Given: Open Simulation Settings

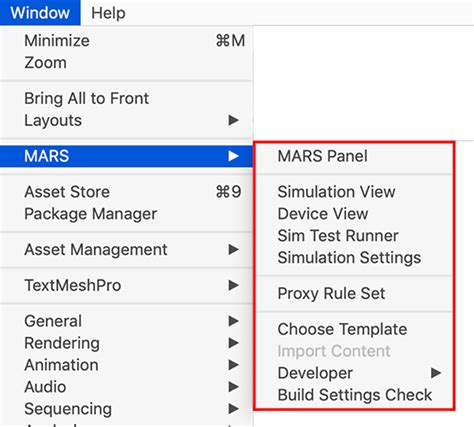Looking at the screenshot, I should [x=354, y=258].
